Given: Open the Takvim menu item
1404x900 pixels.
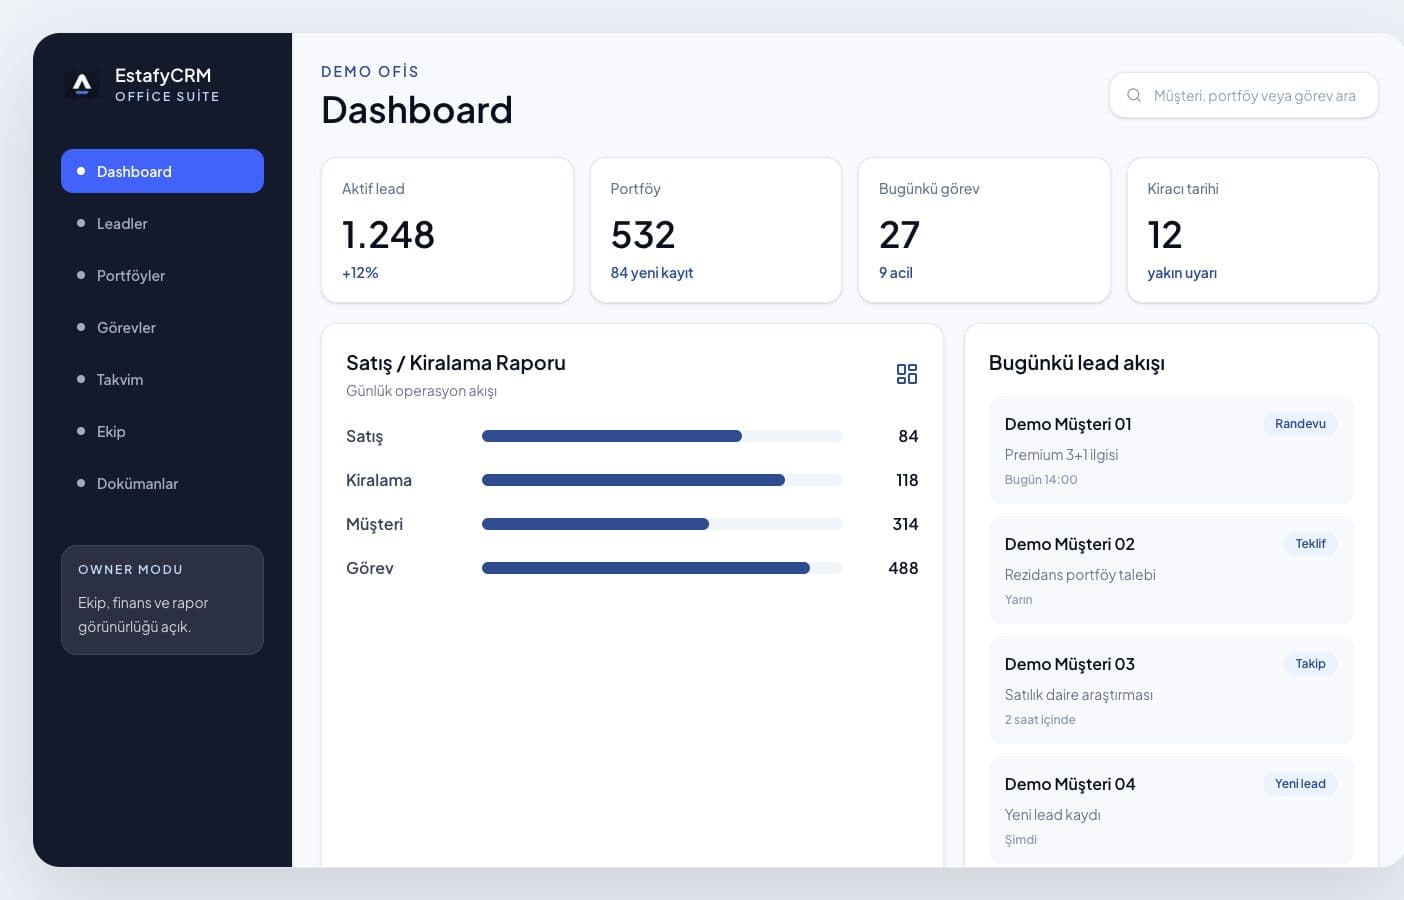Looking at the screenshot, I should coord(162,379).
